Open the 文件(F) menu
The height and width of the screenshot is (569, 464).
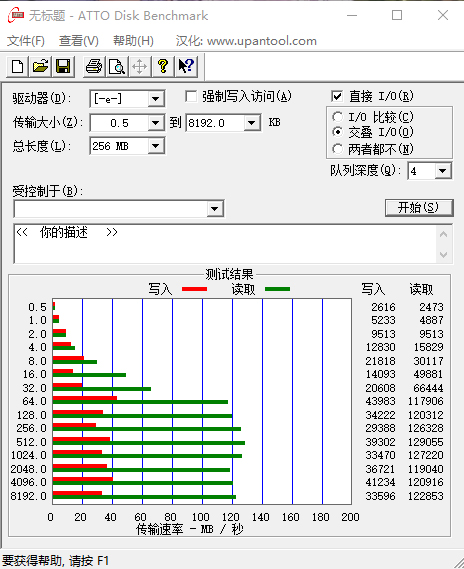[x=26, y=41]
